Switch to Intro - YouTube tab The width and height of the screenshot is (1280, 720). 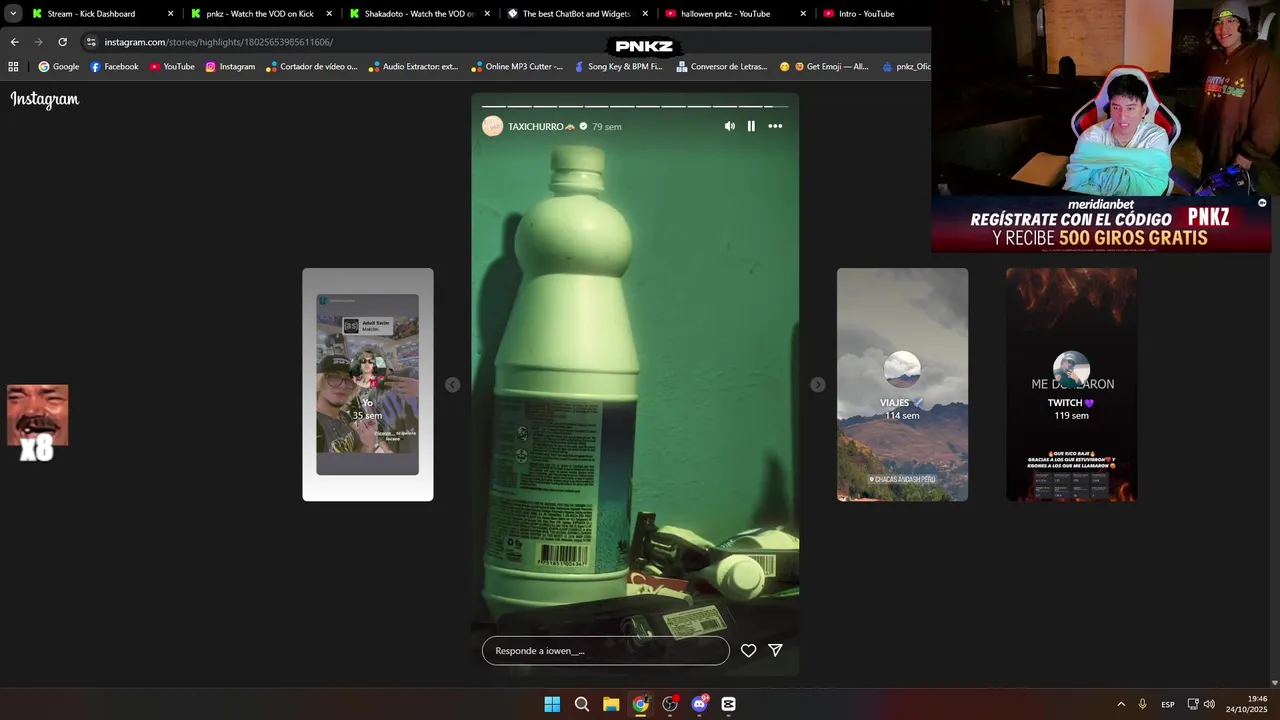[x=866, y=14]
